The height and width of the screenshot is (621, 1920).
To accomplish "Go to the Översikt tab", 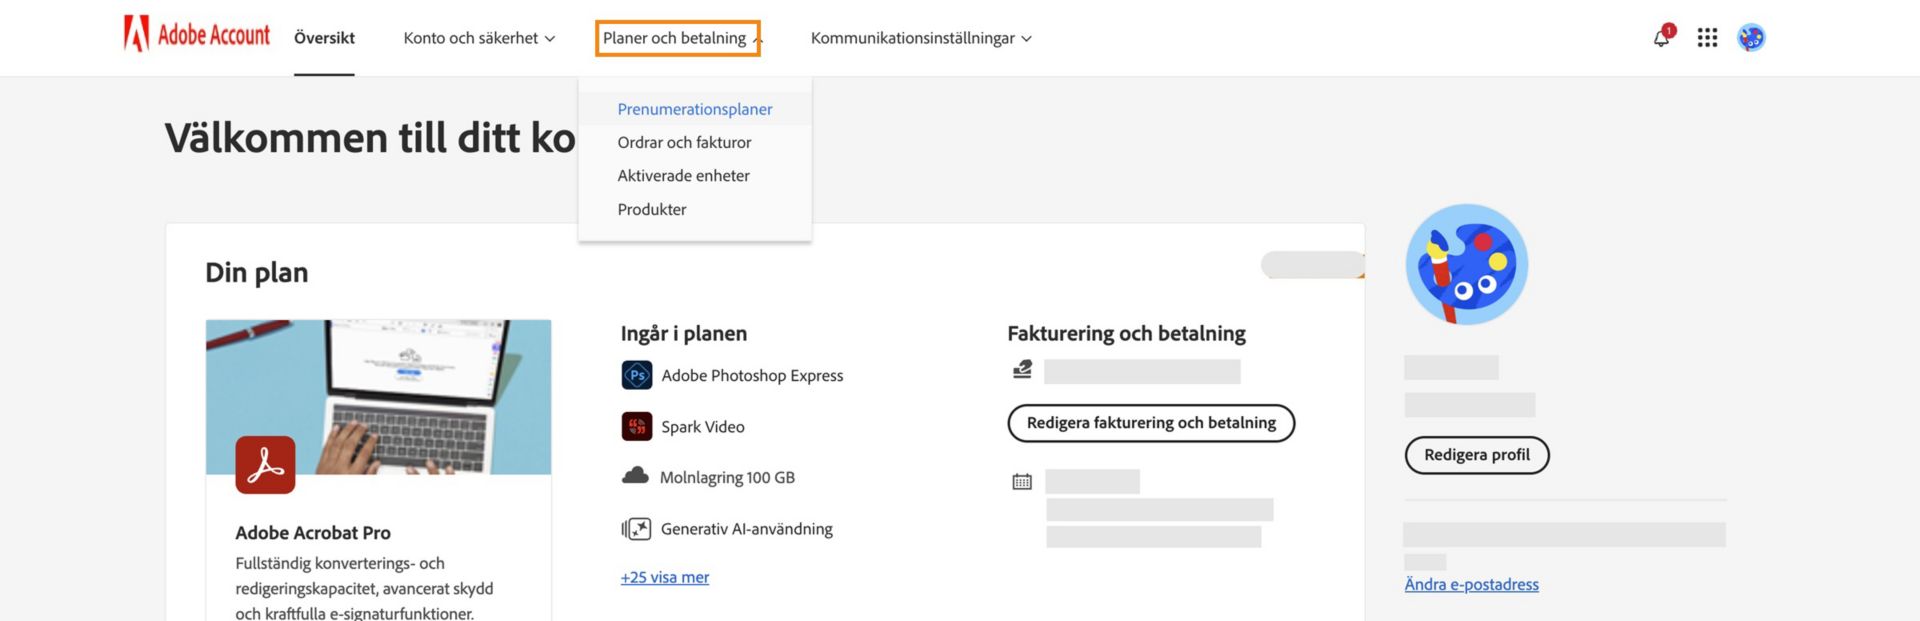I will coord(324,38).
